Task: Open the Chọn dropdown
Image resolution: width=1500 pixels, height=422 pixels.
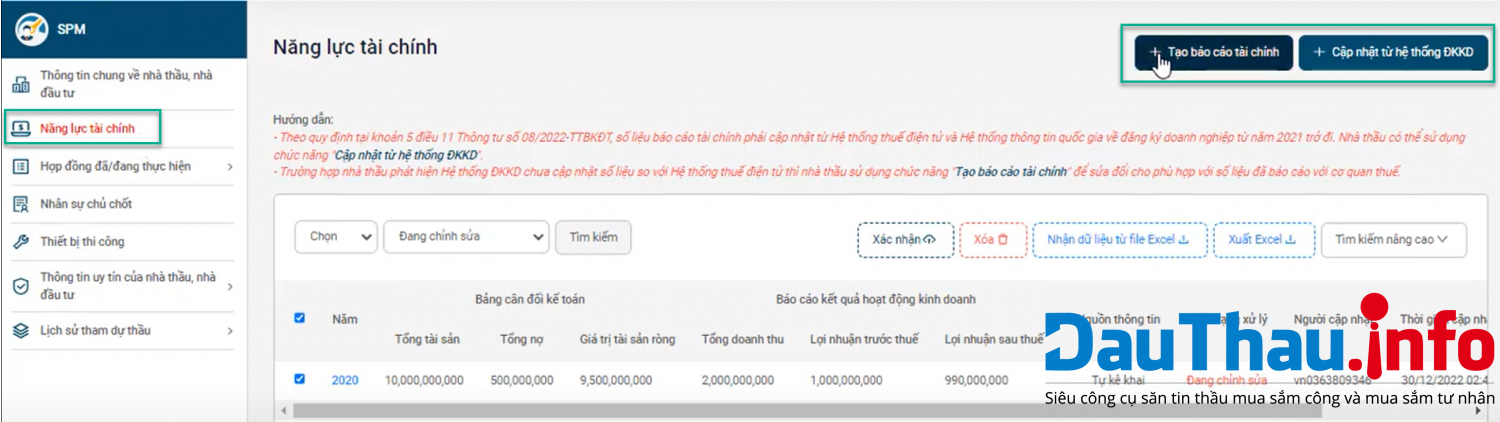Action: [336, 237]
